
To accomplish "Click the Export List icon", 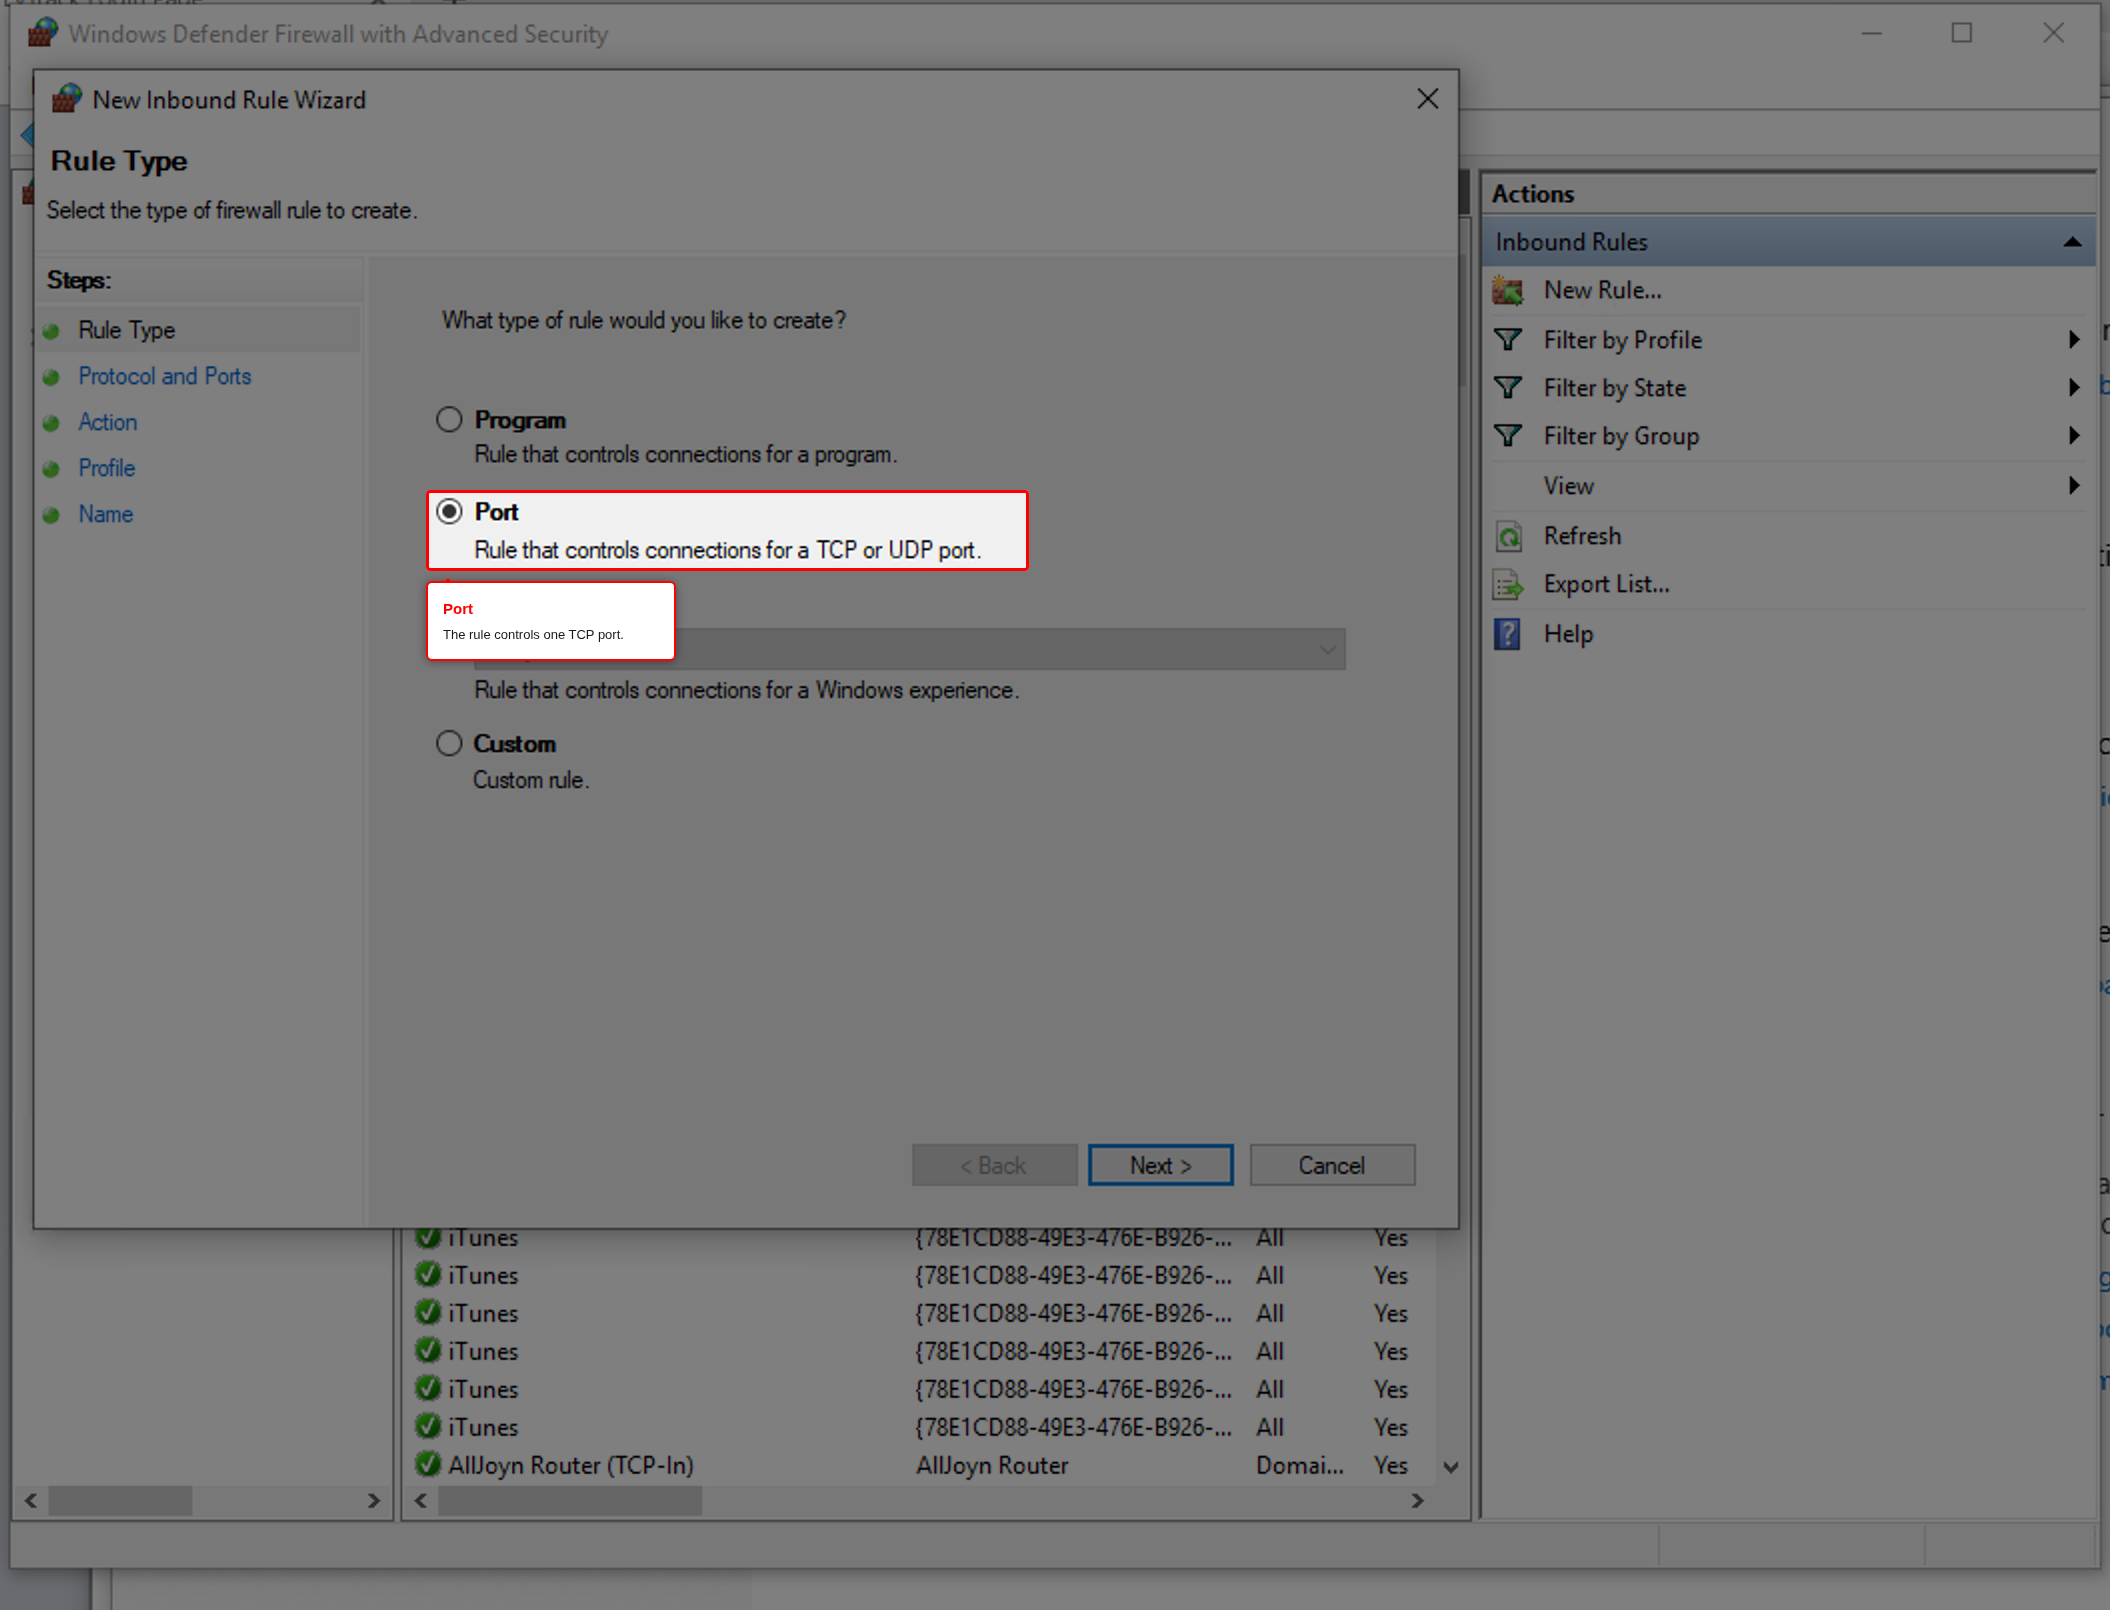I will coord(1508,585).
